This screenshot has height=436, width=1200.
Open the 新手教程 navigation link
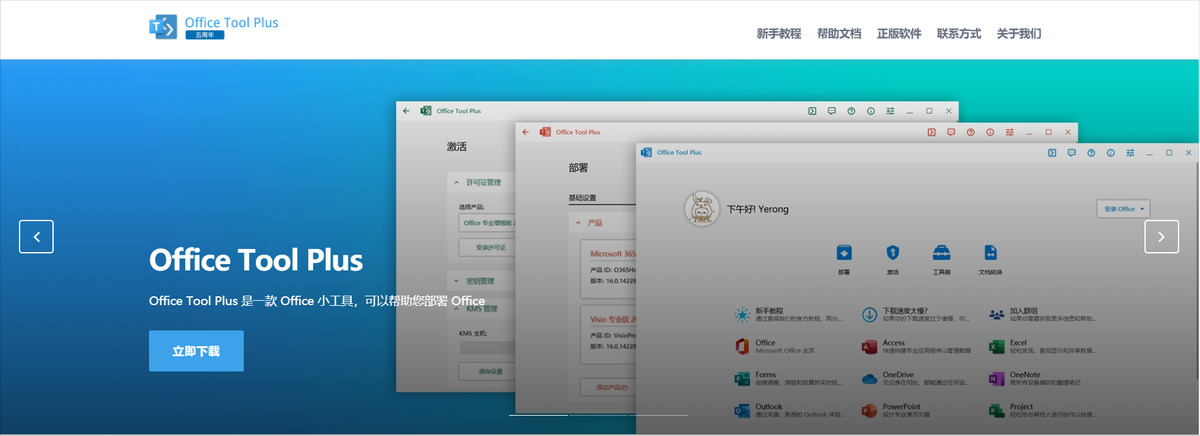coord(779,33)
